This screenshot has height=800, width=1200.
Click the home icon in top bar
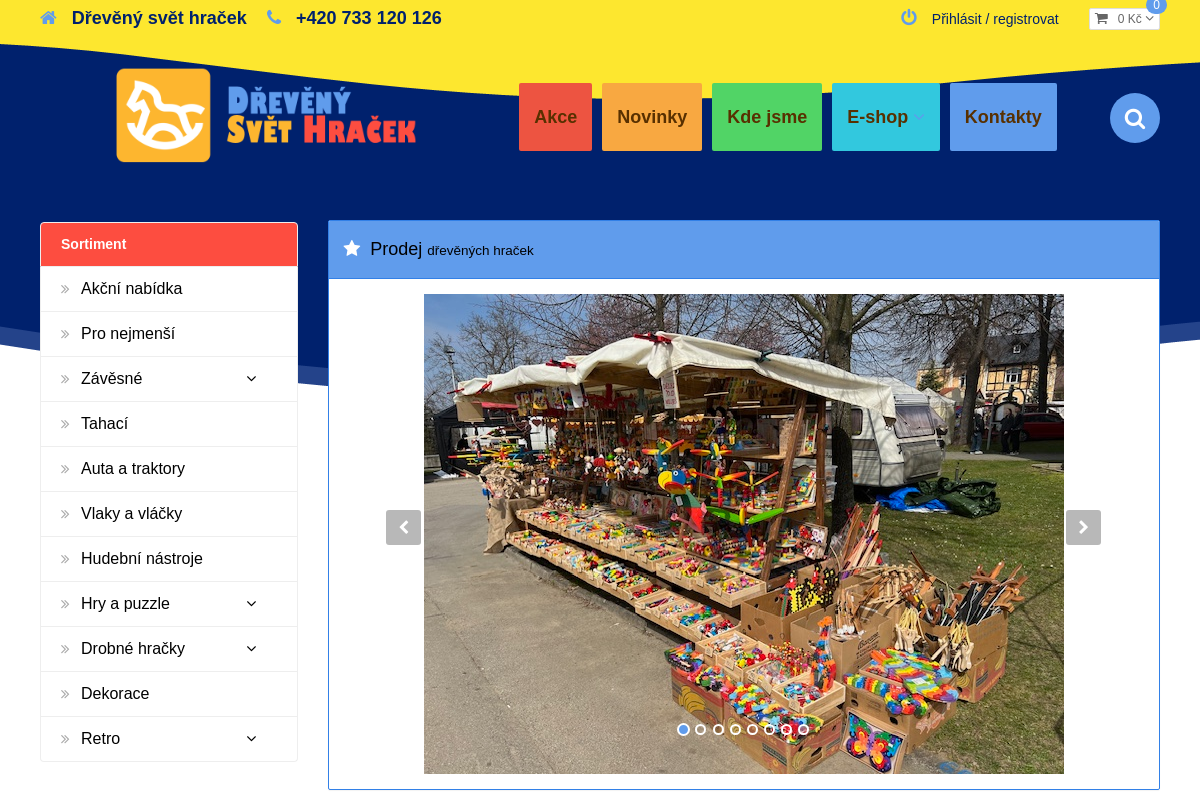coord(48,18)
